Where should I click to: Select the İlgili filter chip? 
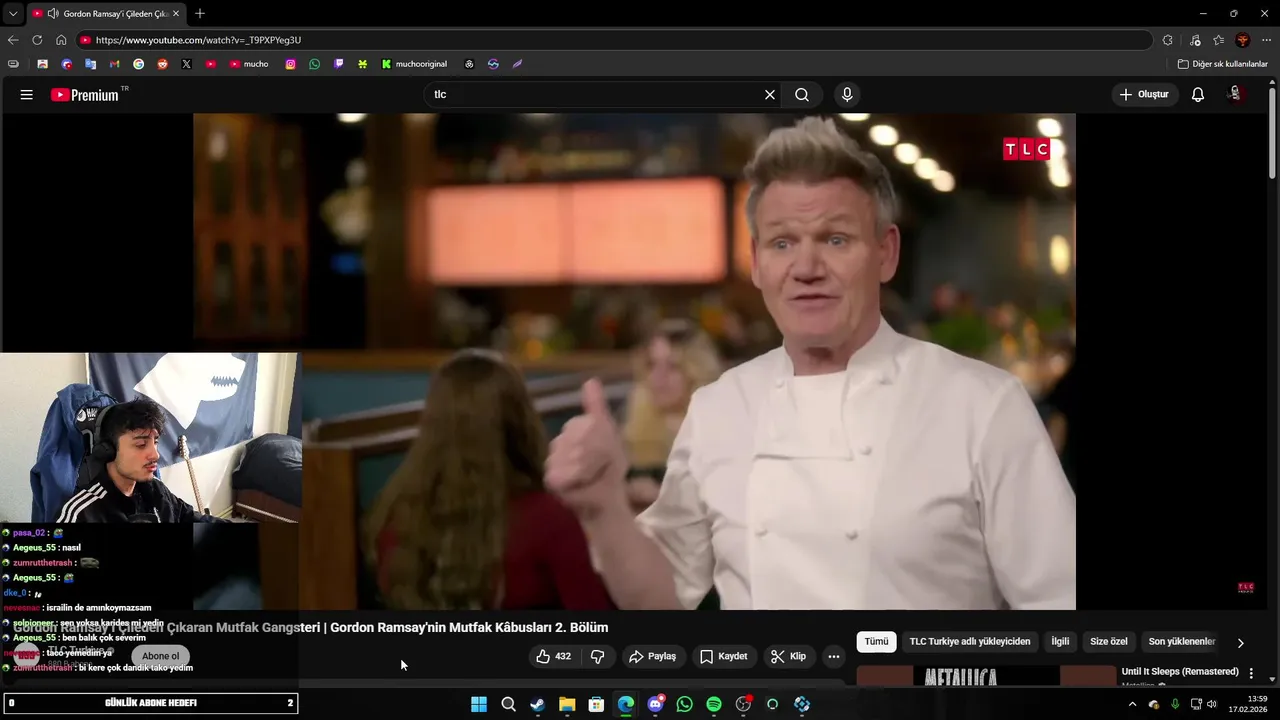[x=1060, y=642]
